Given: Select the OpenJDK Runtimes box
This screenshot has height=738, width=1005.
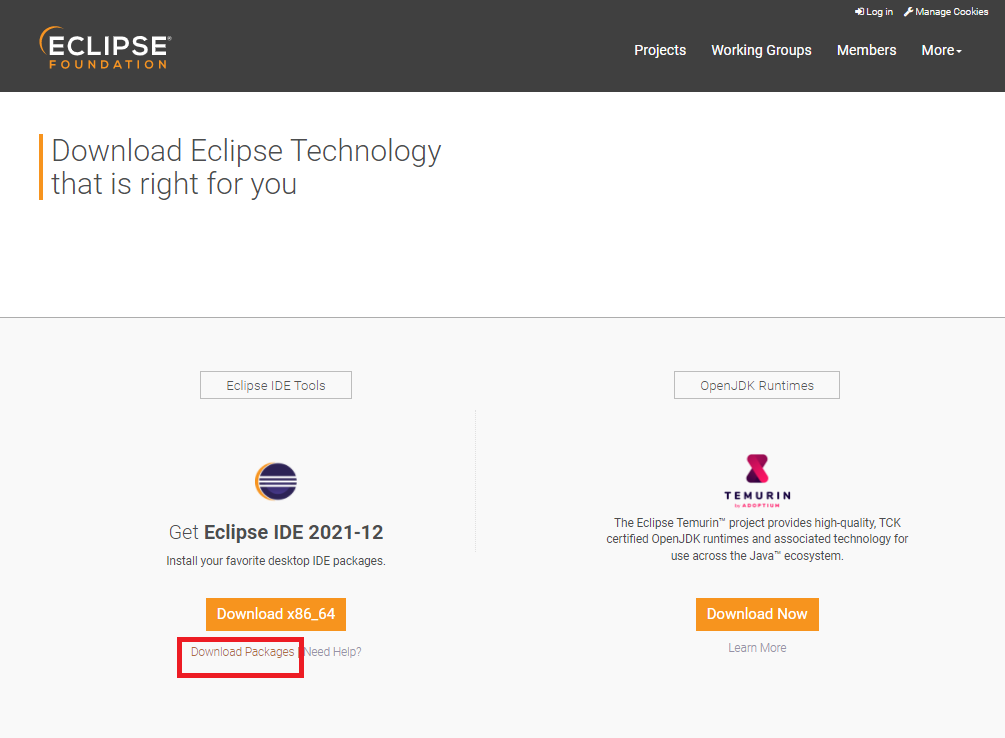Looking at the screenshot, I should pos(757,385).
